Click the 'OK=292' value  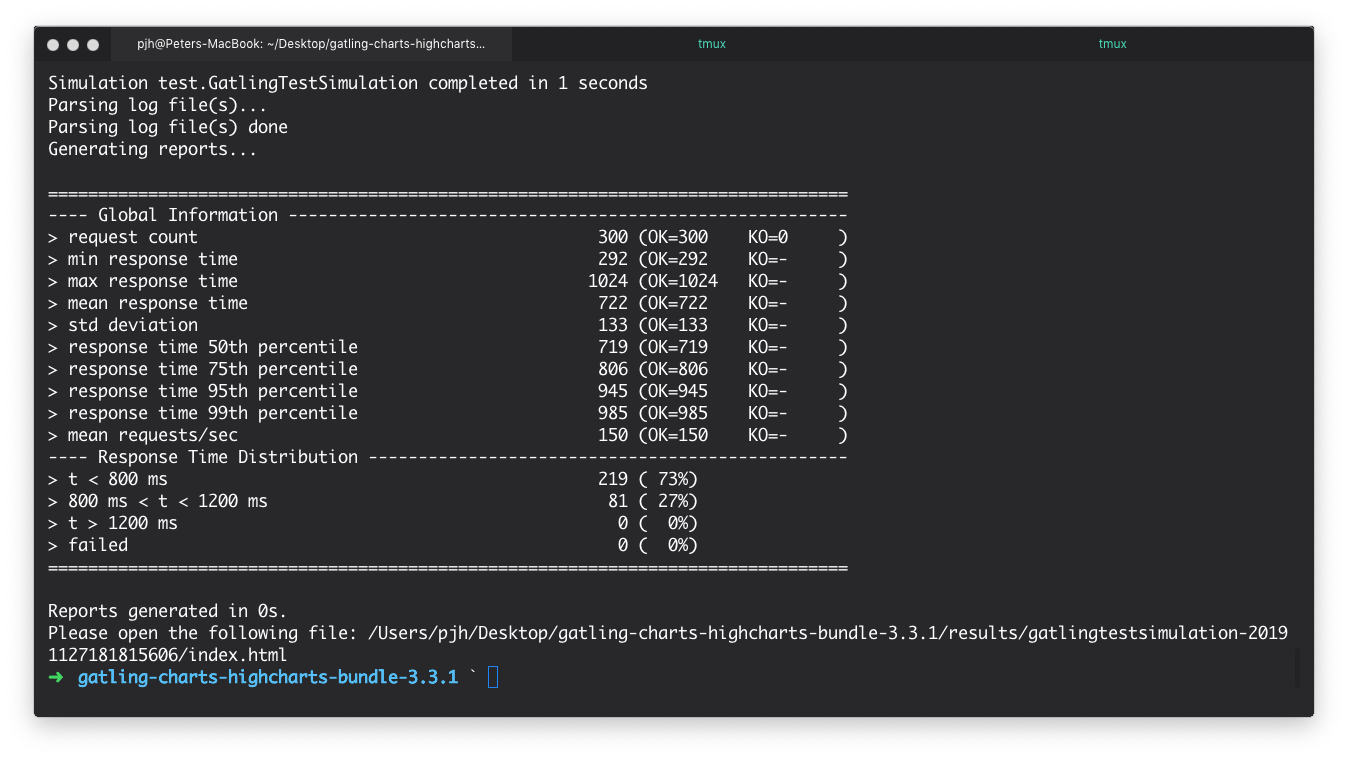678,259
